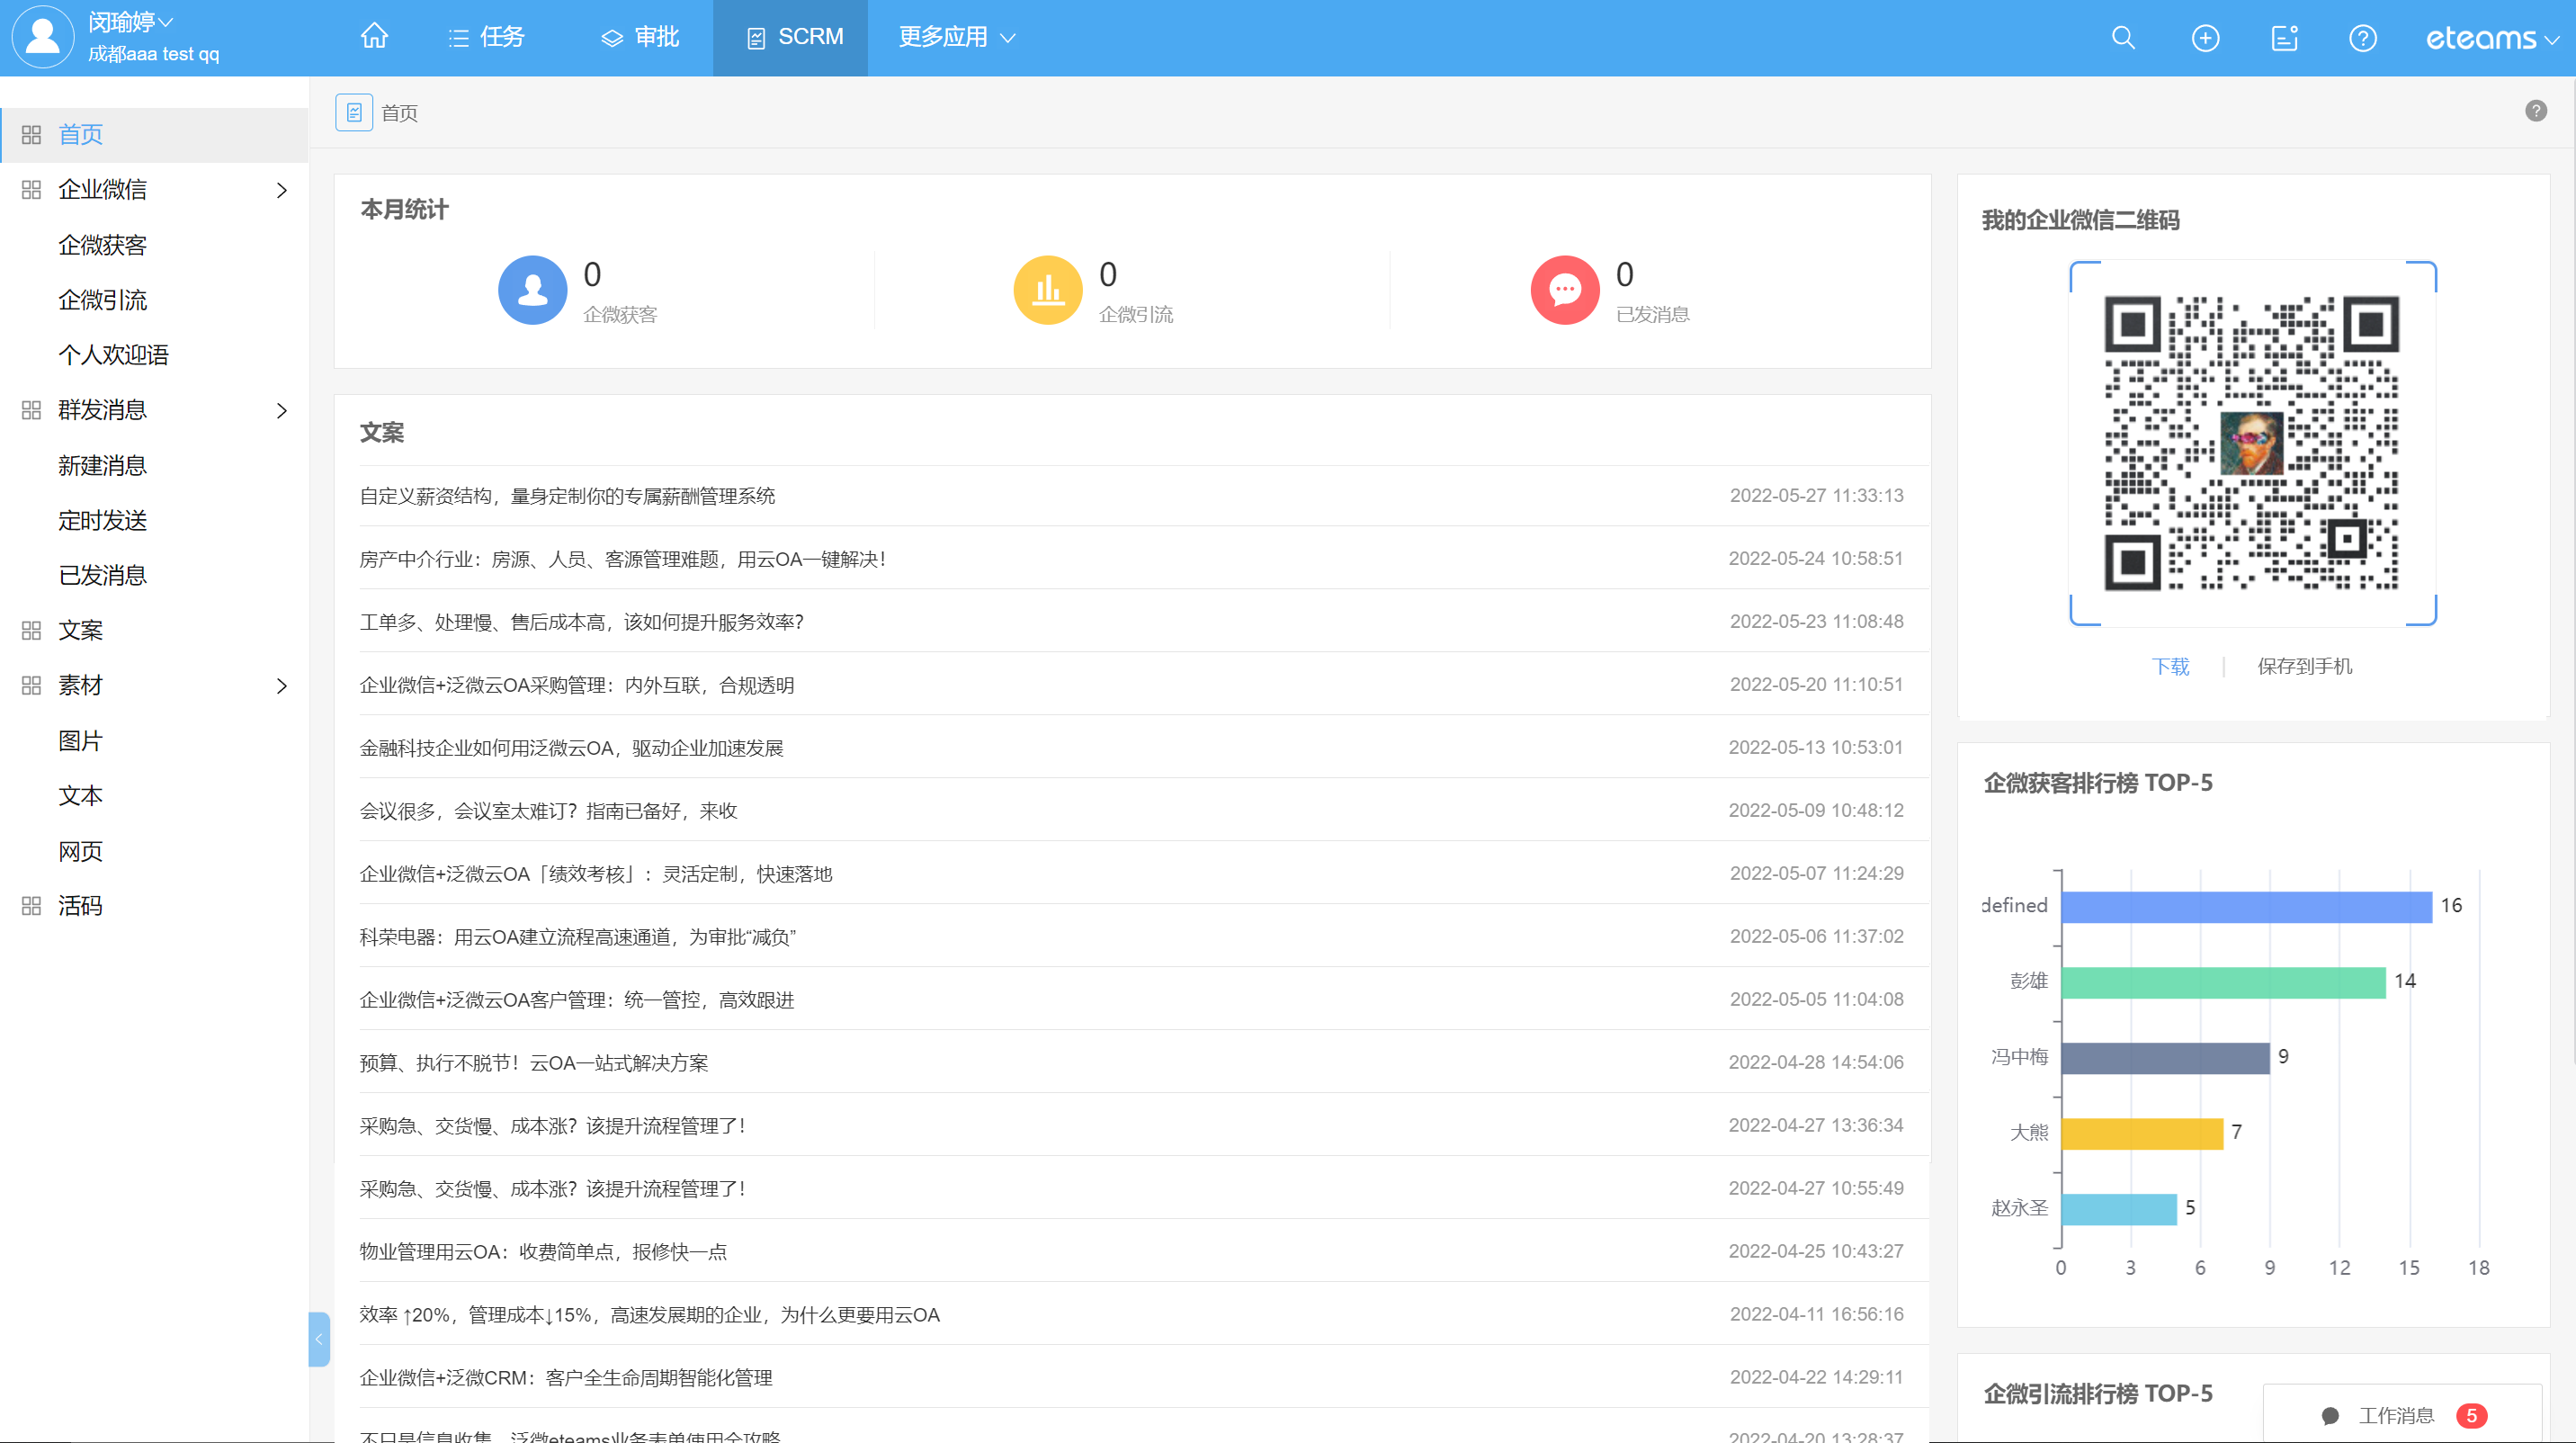This screenshot has width=2576, height=1443.
Task: Click the 工作消息 chat bubble icon
Action: point(2330,1415)
